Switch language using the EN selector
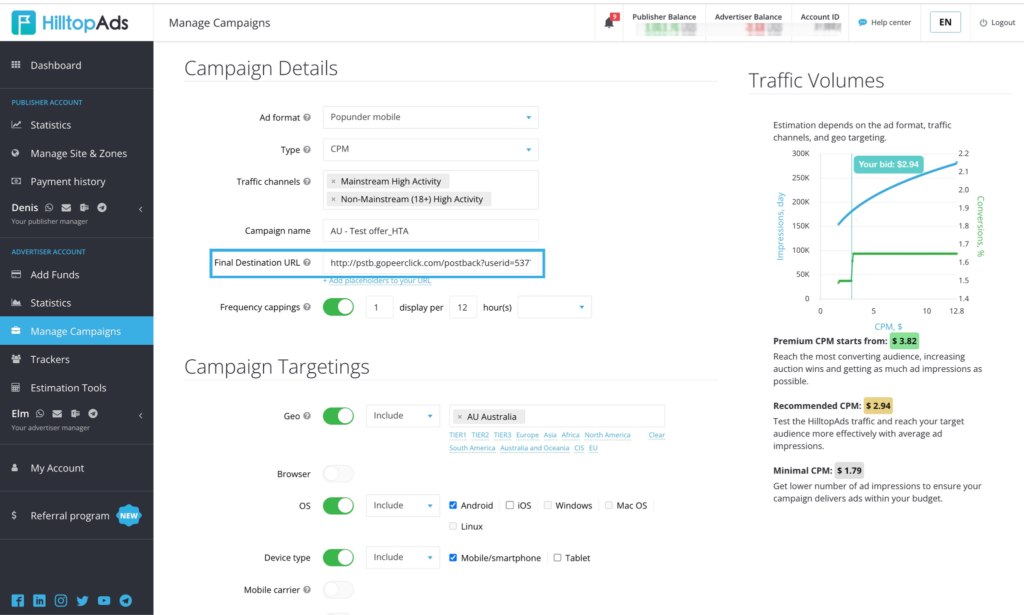Image resolution: width=1024 pixels, height=615 pixels. pyautogui.click(x=945, y=22)
